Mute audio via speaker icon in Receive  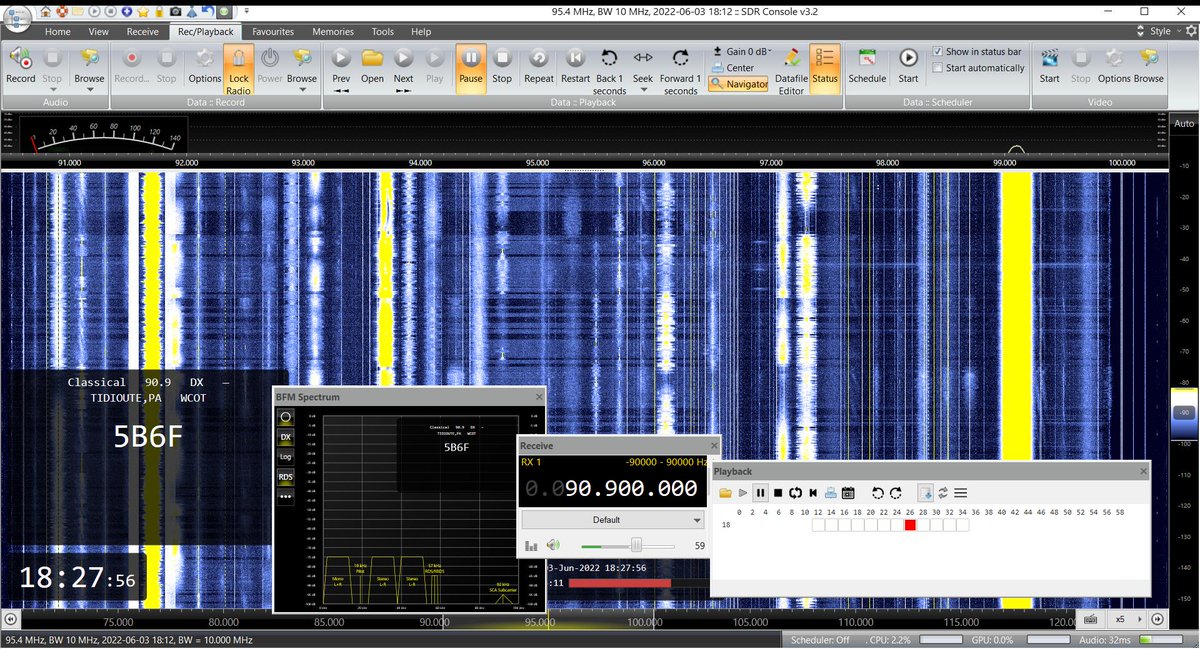click(553, 546)
